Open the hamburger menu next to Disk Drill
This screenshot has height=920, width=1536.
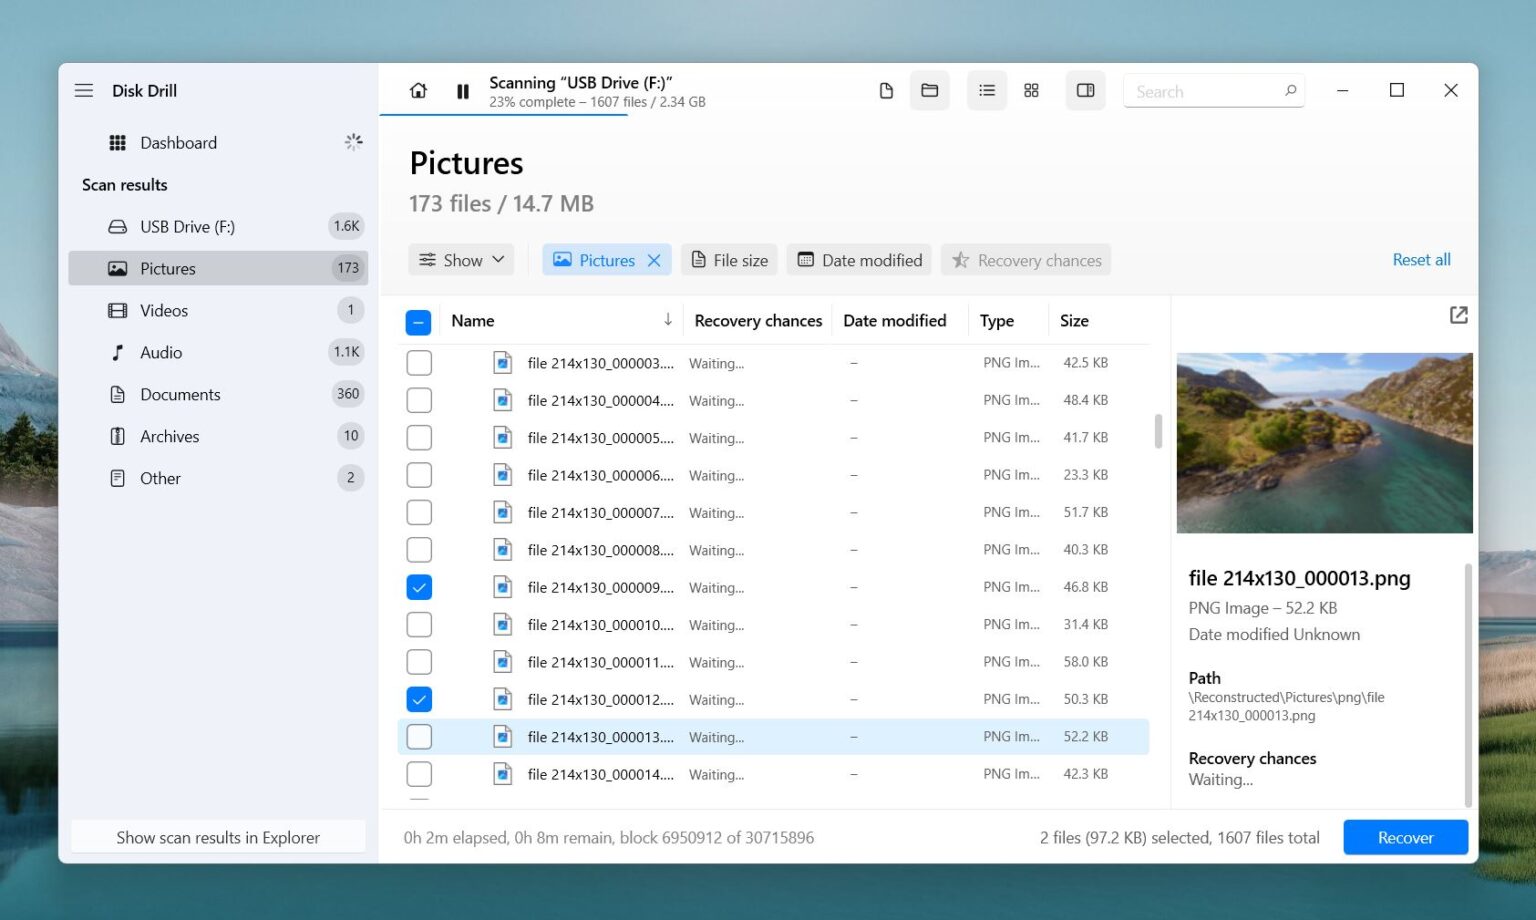[x=84, y=91]
